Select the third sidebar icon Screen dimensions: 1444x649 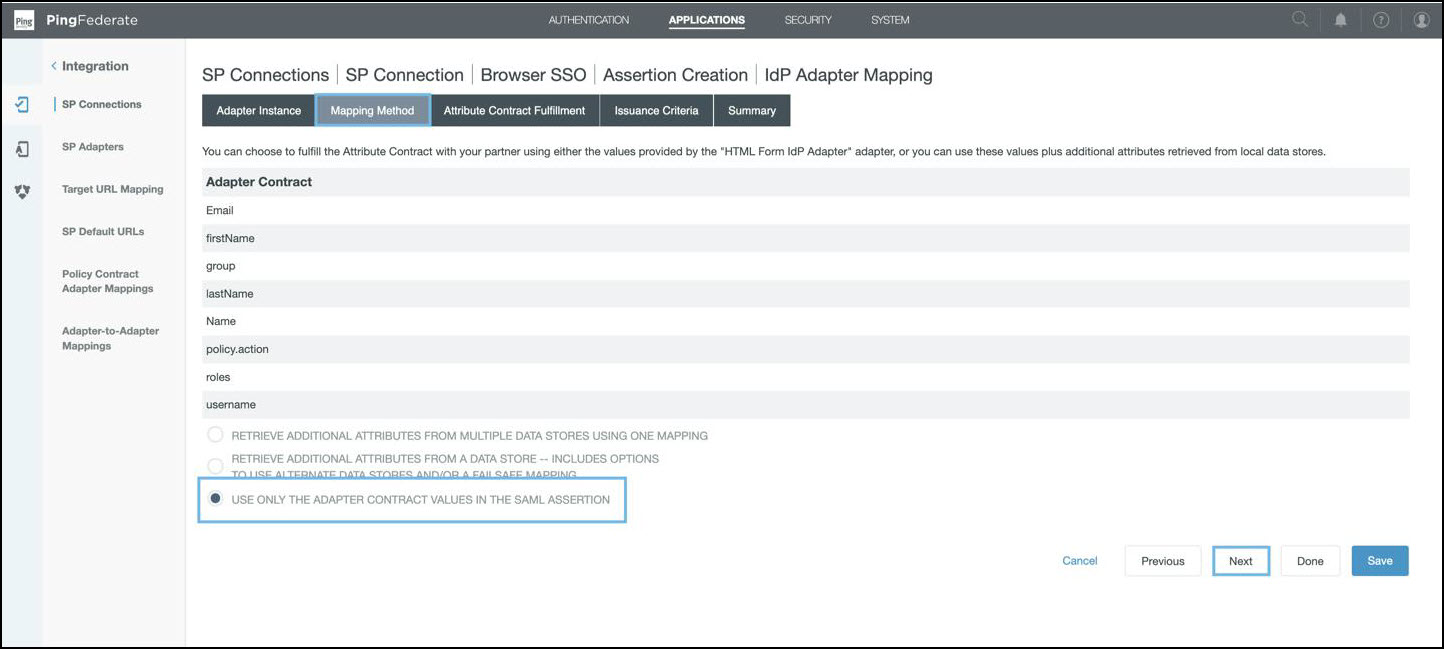22,191
